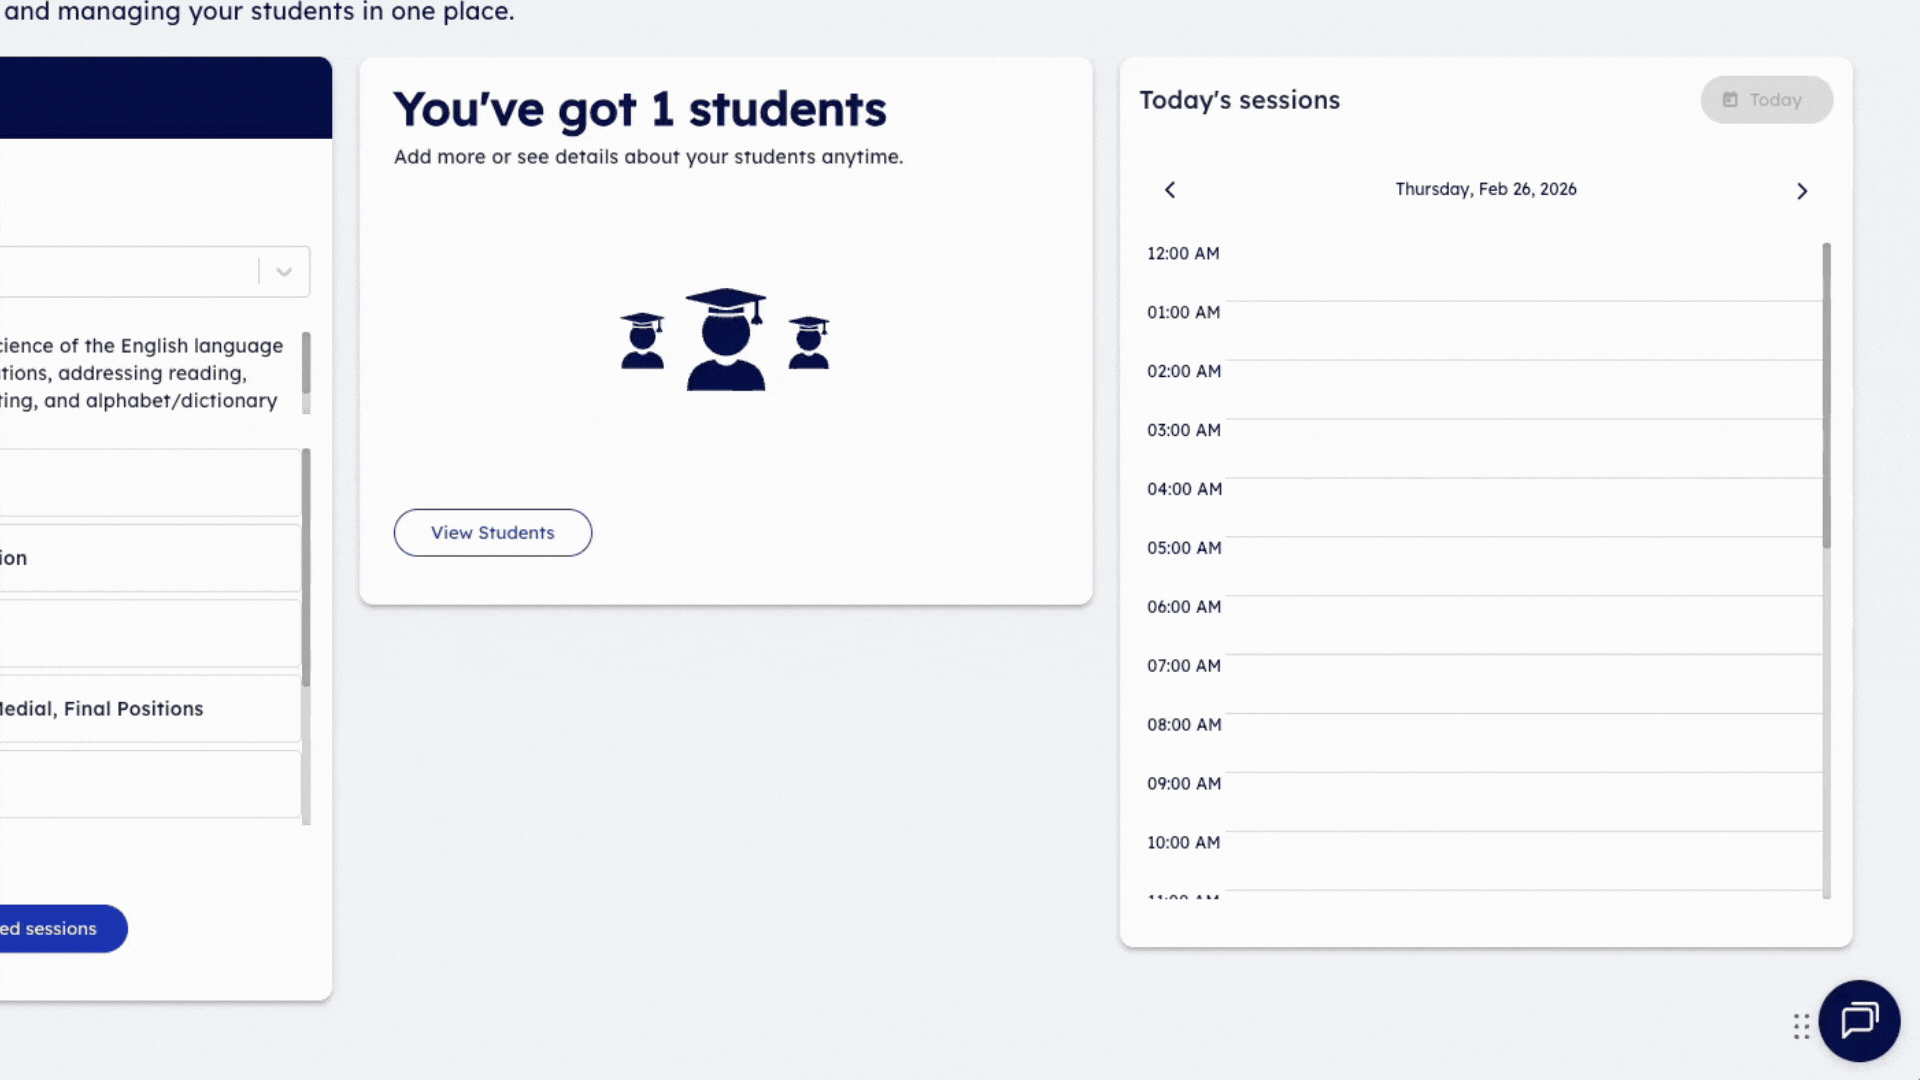Expand the filter selector chevron on the left
Image resolution: width=1920 pixels, height=1080 pixels.
(283, 271)
